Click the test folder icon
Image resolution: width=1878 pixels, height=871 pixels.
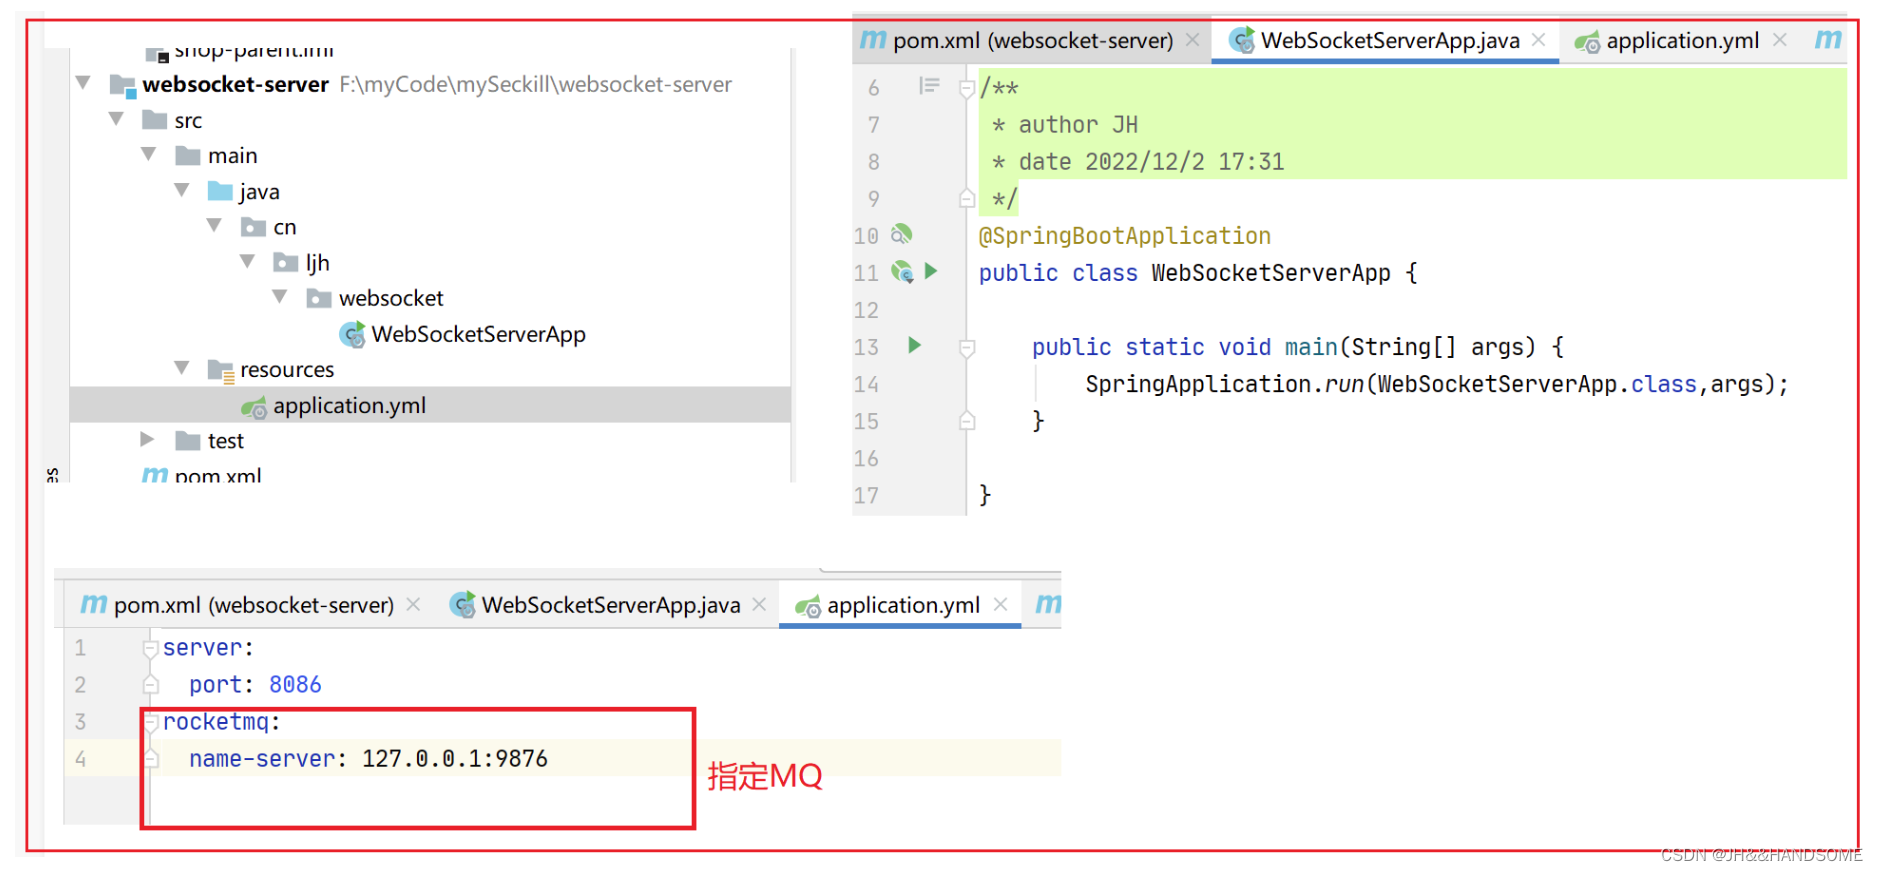(x=188, y=440)
